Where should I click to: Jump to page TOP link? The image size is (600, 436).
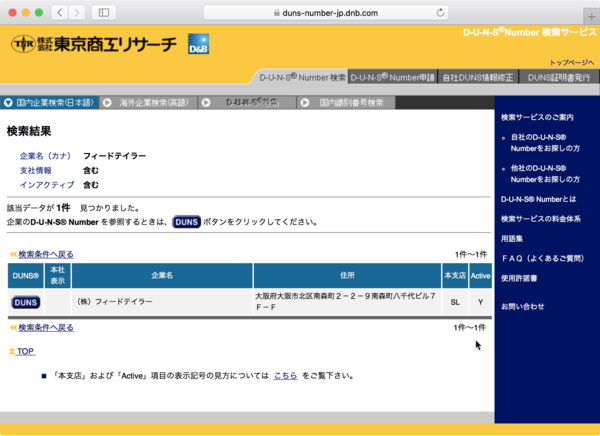(x=25, y=351)
